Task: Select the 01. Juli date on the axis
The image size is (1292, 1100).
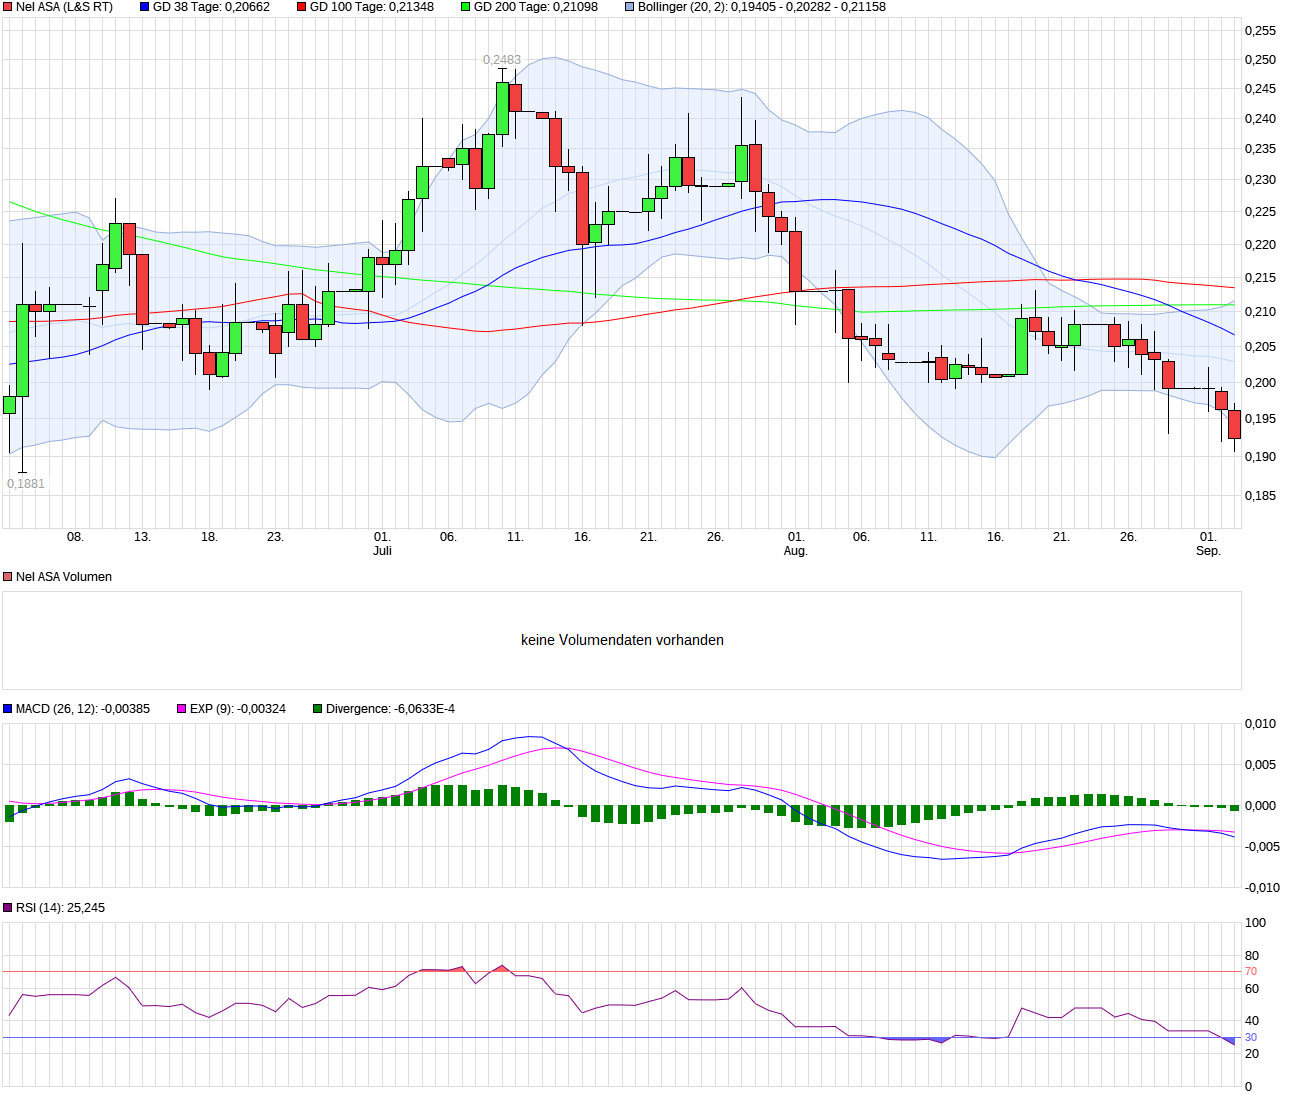Action: coord(382,544)
